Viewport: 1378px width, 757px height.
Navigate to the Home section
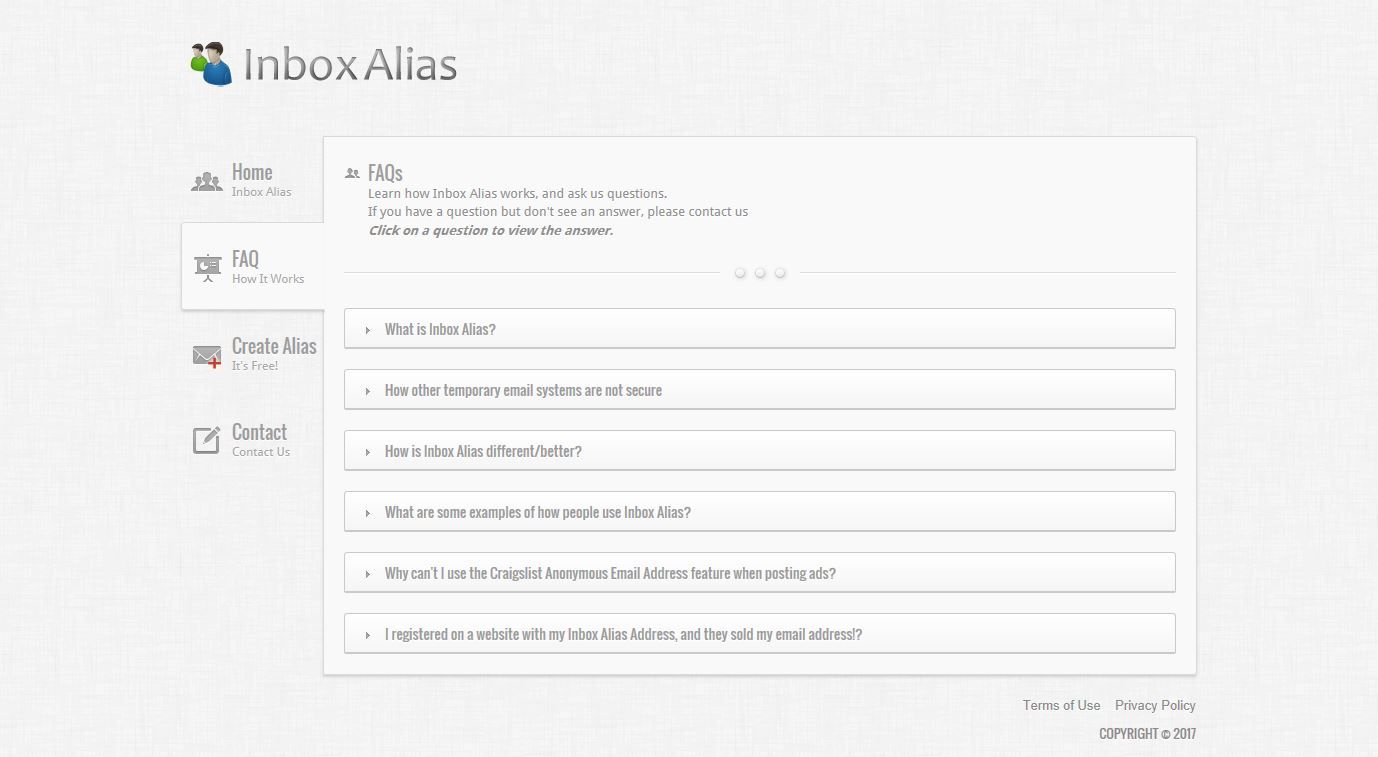(252, 171)
